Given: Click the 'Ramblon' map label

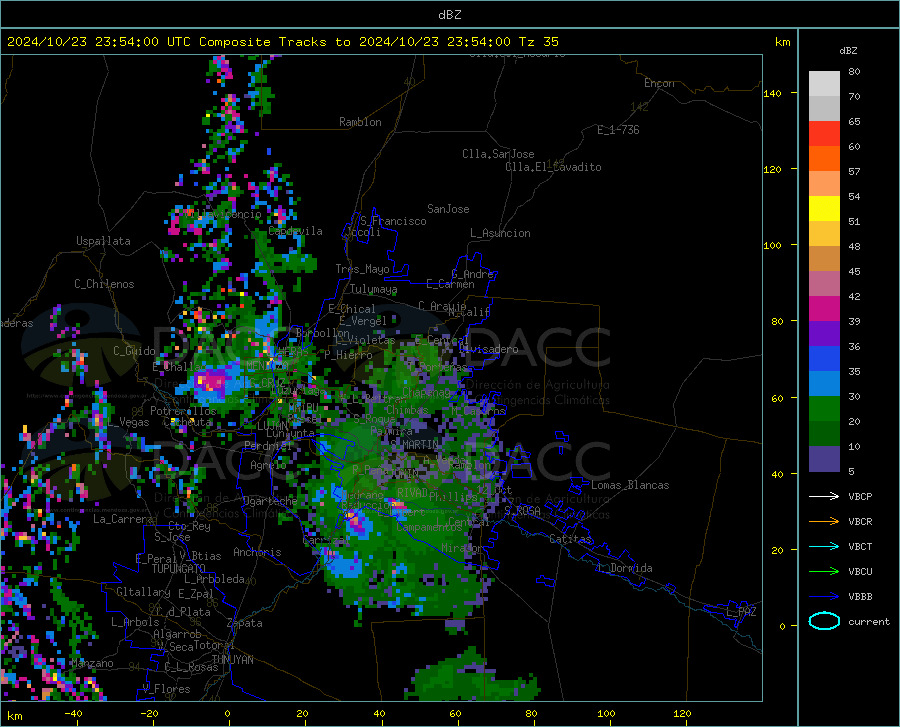Looking at the screenshot, I should click(360, 122).
